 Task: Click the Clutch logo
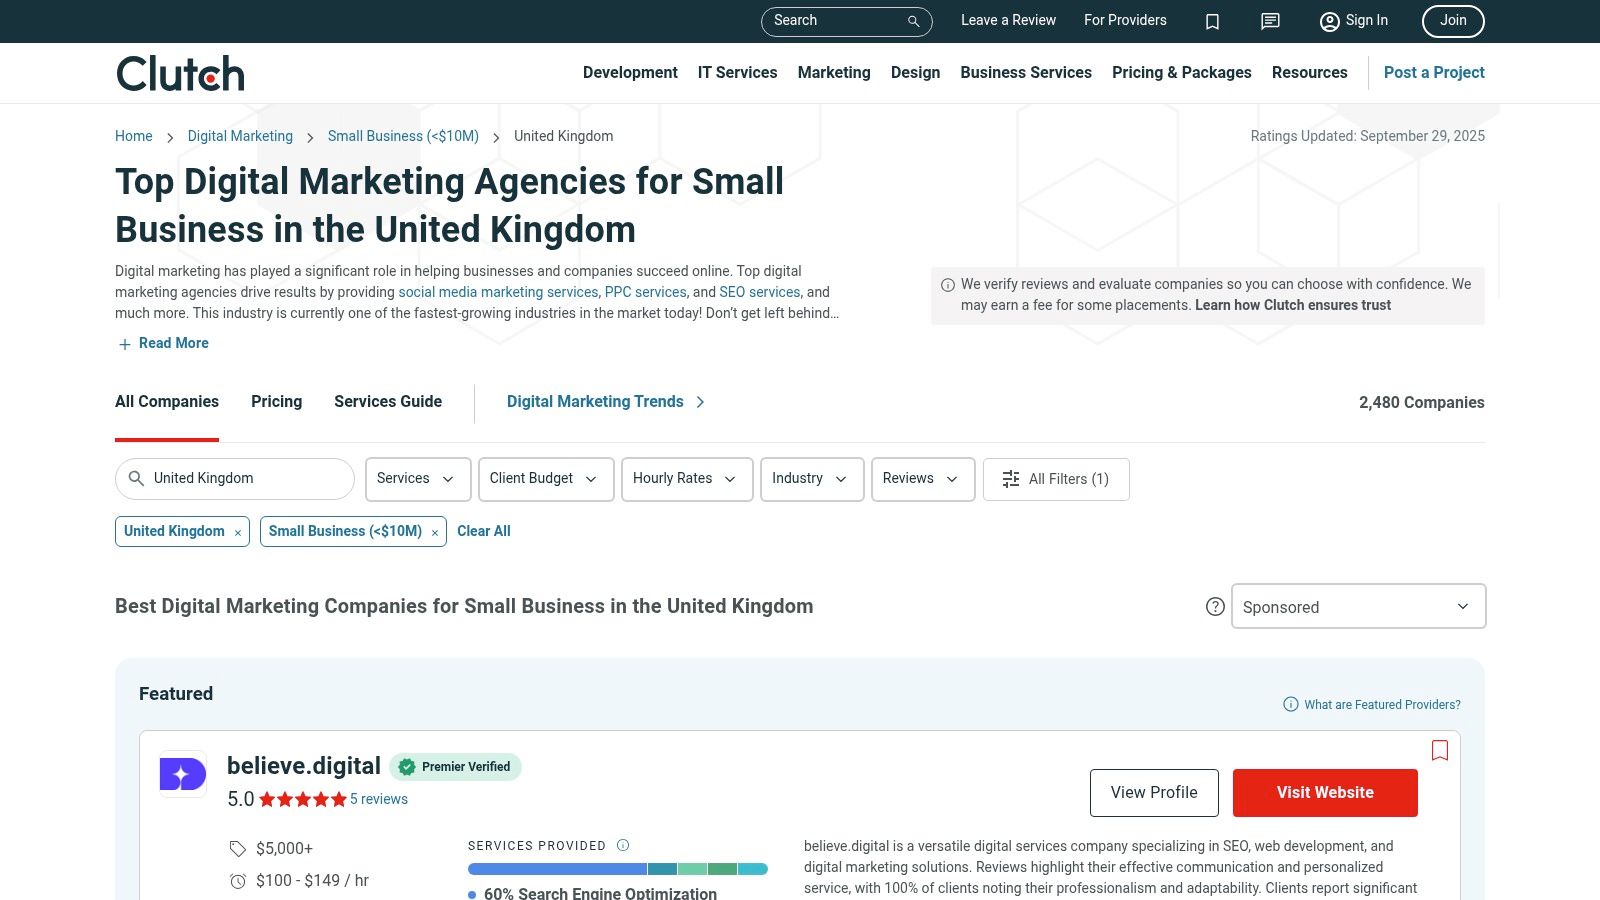click(x=180, y=74)
